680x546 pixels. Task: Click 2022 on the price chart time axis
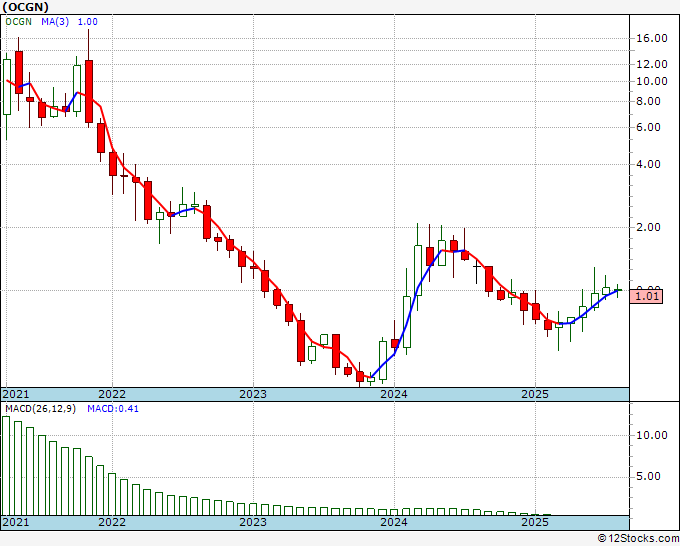pyautogui.click(x=112, y=394)
